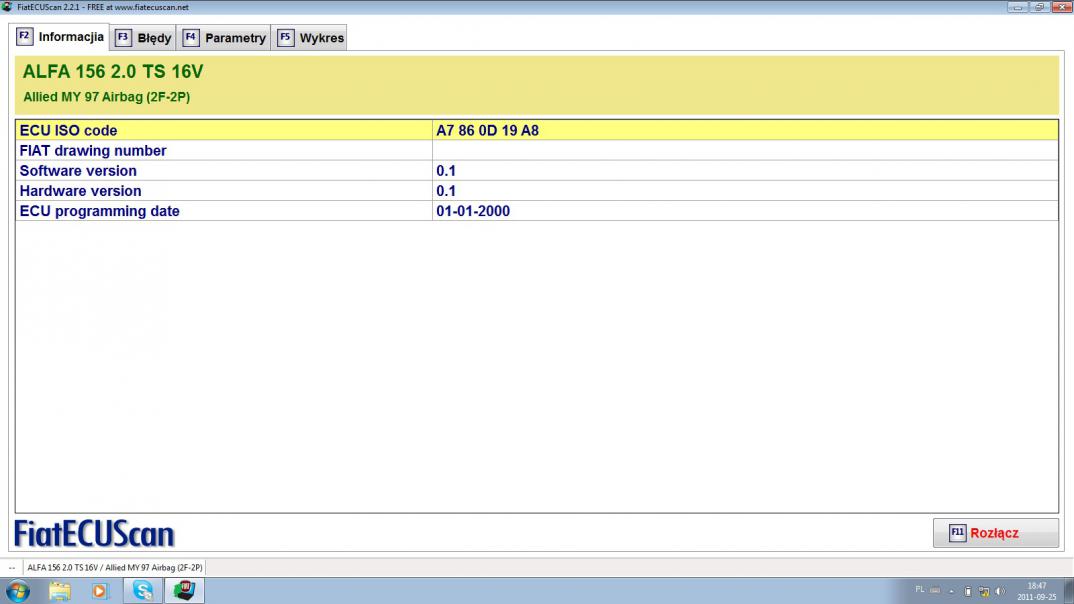Select the ECU programming date label
1074x604 pixels.
pos(99,211)
